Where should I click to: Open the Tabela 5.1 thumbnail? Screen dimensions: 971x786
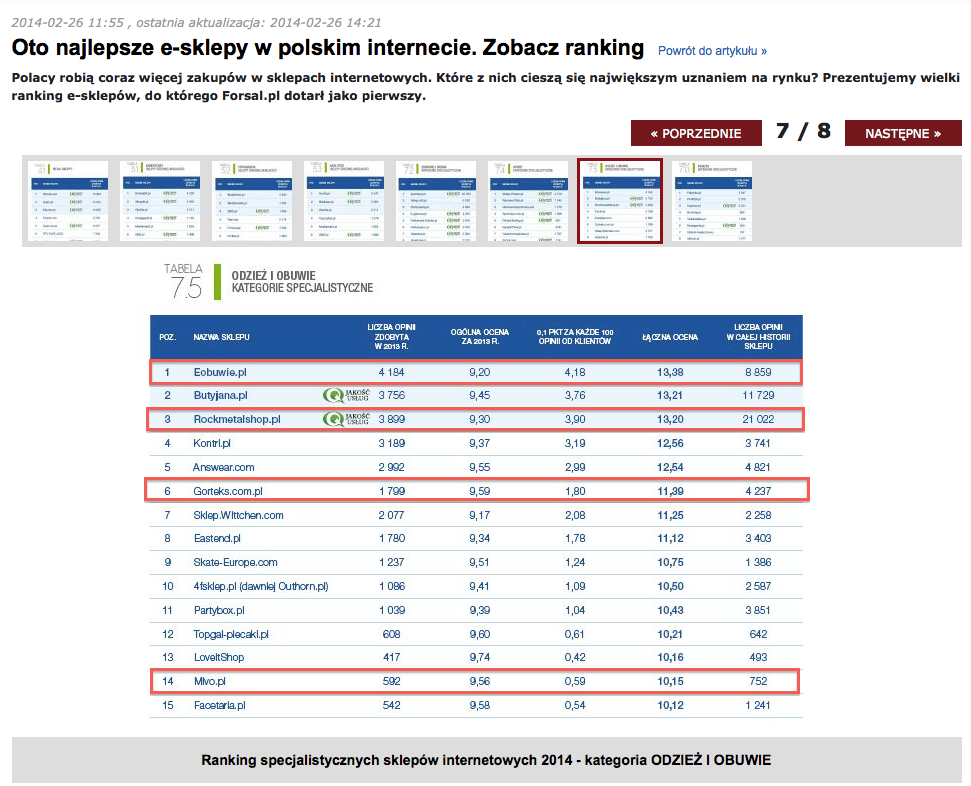(x=160, y=201)
